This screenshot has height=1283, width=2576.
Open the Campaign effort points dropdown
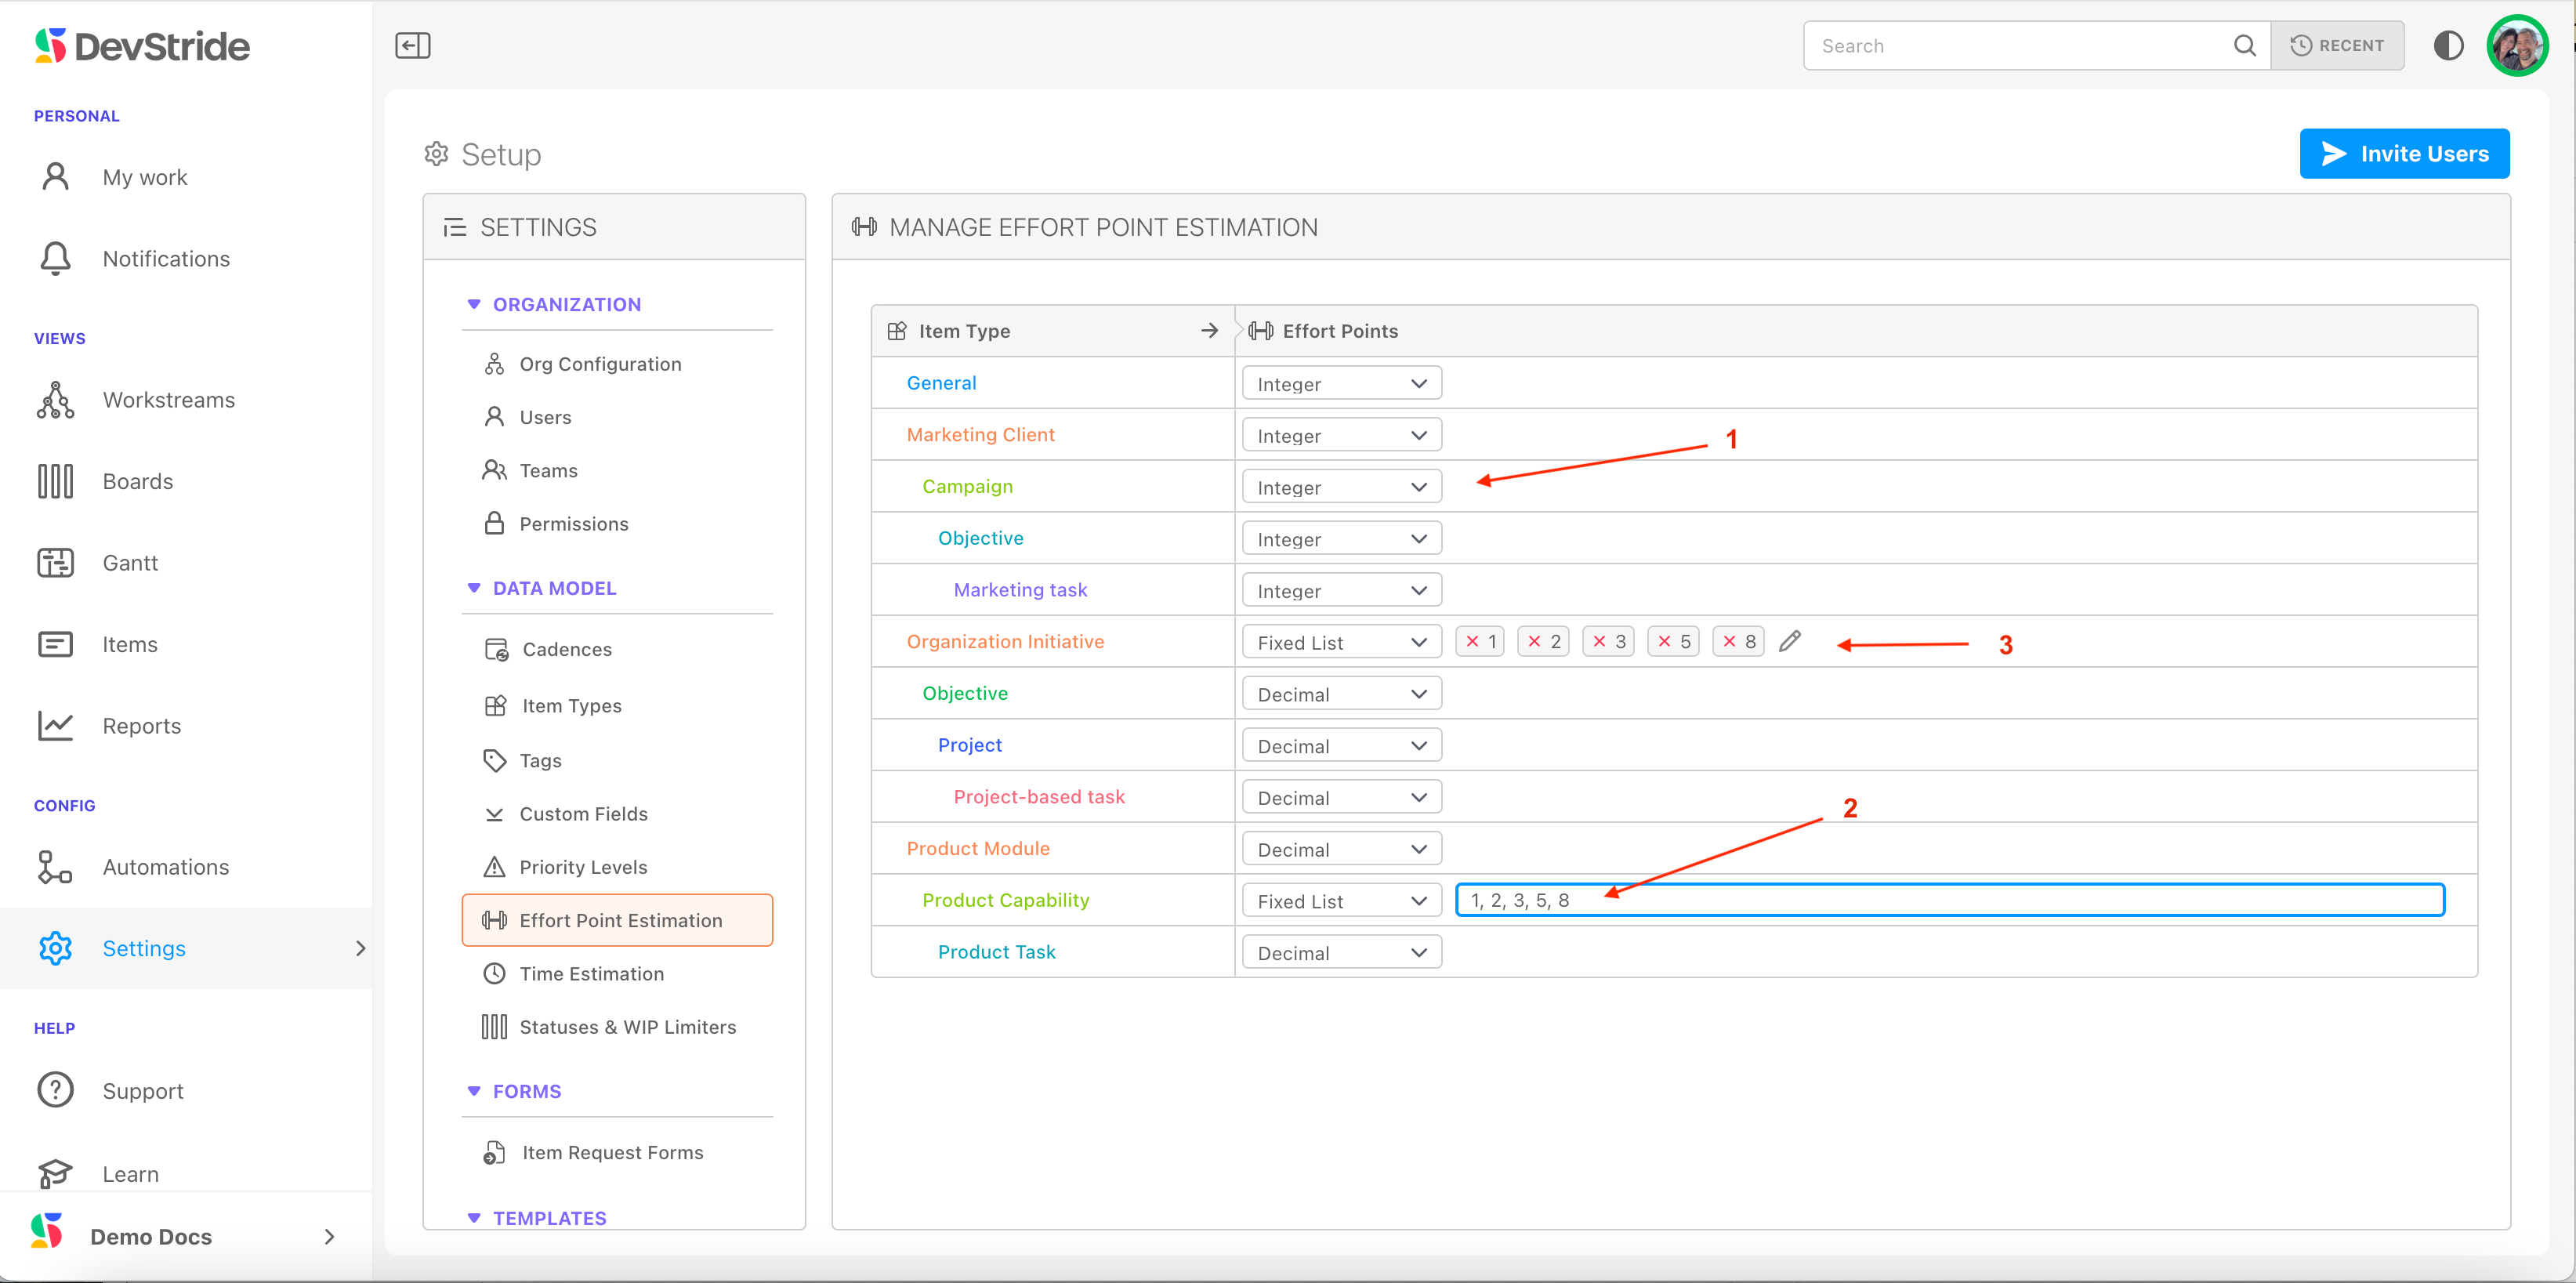1340,487
